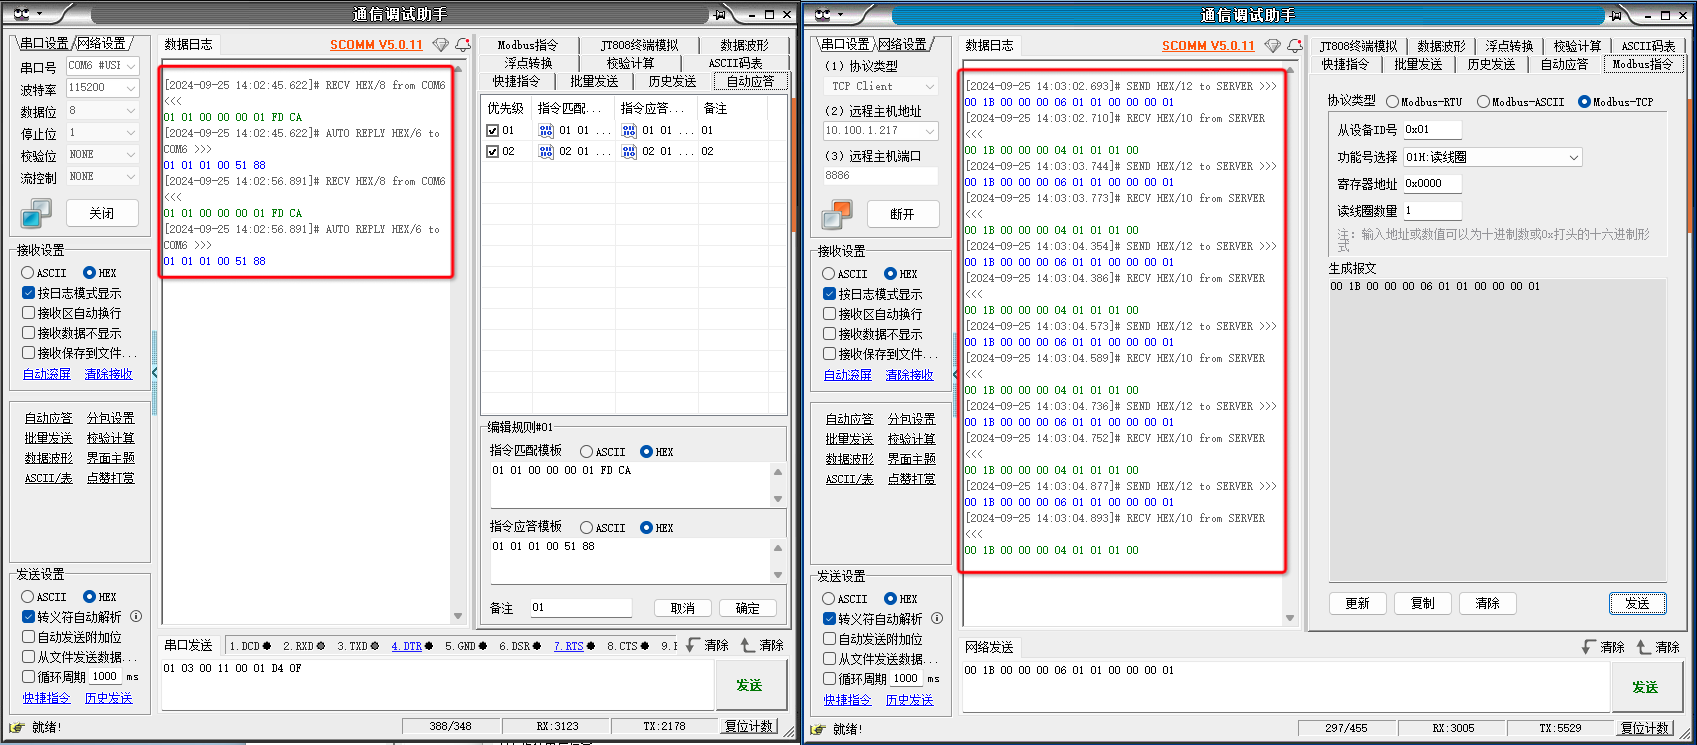Click the pin icon in left title bar
Screen dimensions: 1697x745
click(x=719, y=14)
